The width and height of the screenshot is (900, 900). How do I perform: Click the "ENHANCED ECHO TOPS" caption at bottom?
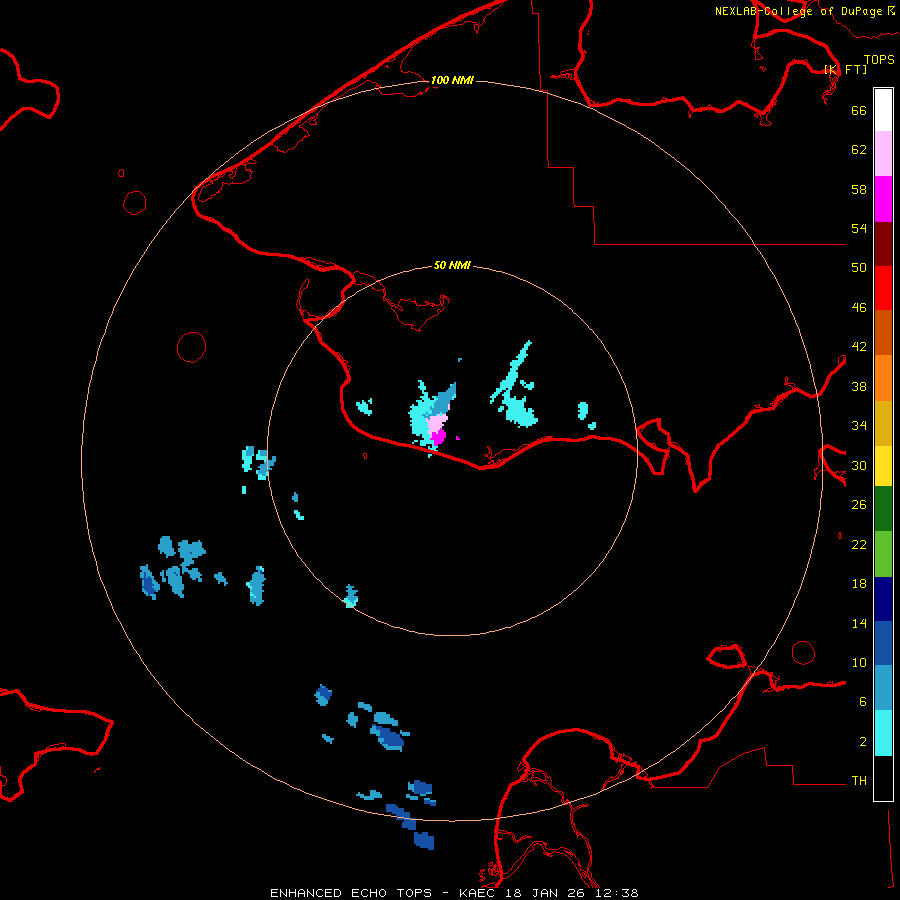(351, 893)
